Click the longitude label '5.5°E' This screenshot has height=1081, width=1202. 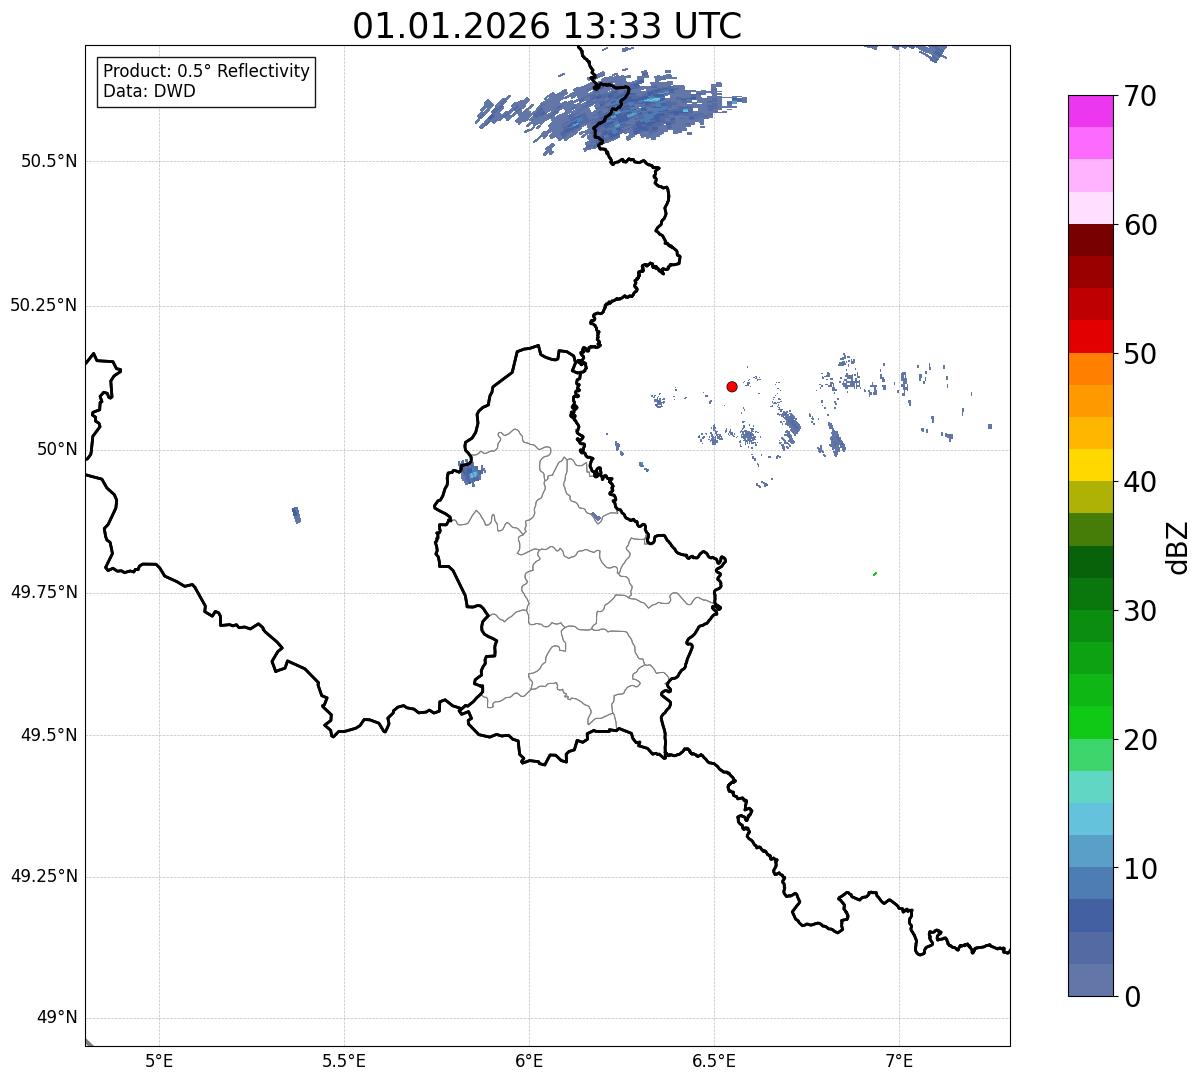tap(344, 1060)
